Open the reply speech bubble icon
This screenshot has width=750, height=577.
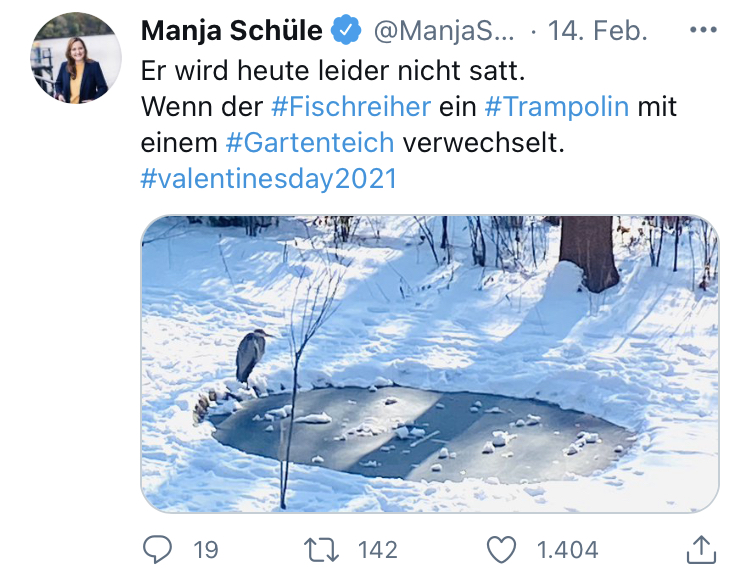point(159,548)
